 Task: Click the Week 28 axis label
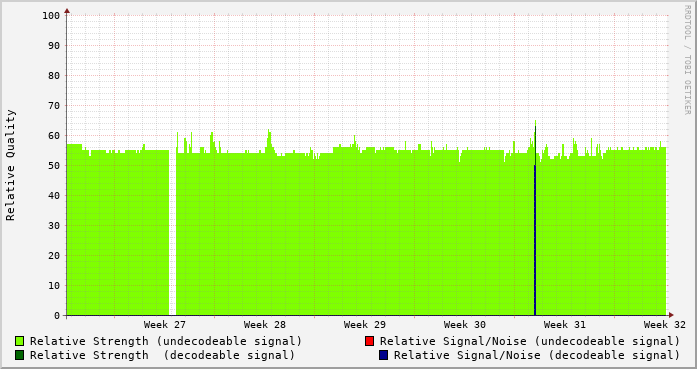pos(264,325)
